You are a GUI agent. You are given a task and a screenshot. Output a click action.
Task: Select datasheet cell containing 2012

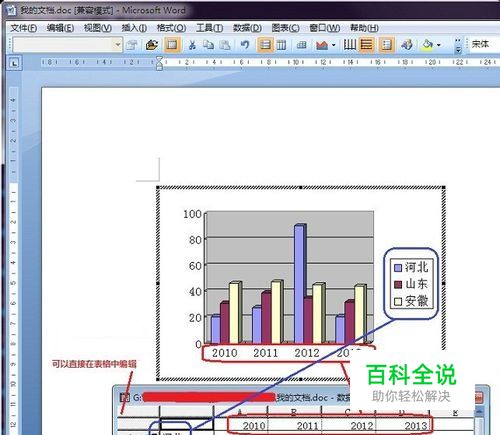pyautogui.click(x=349, y=426)
